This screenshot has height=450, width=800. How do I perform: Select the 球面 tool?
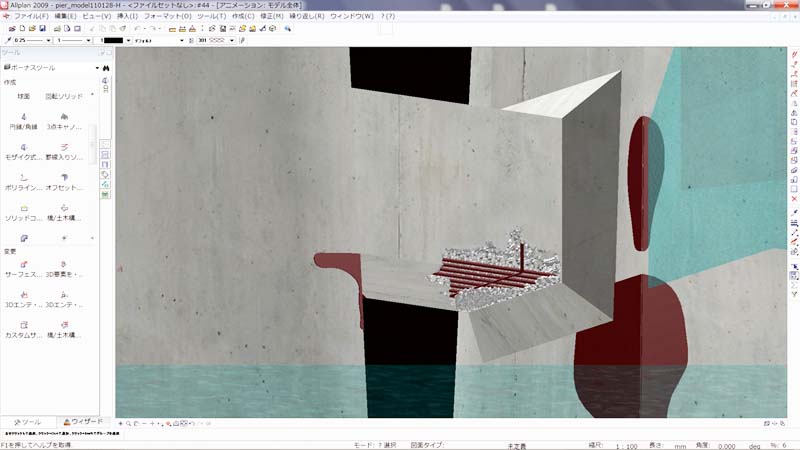pyautogui.click(x=23, y=96)
